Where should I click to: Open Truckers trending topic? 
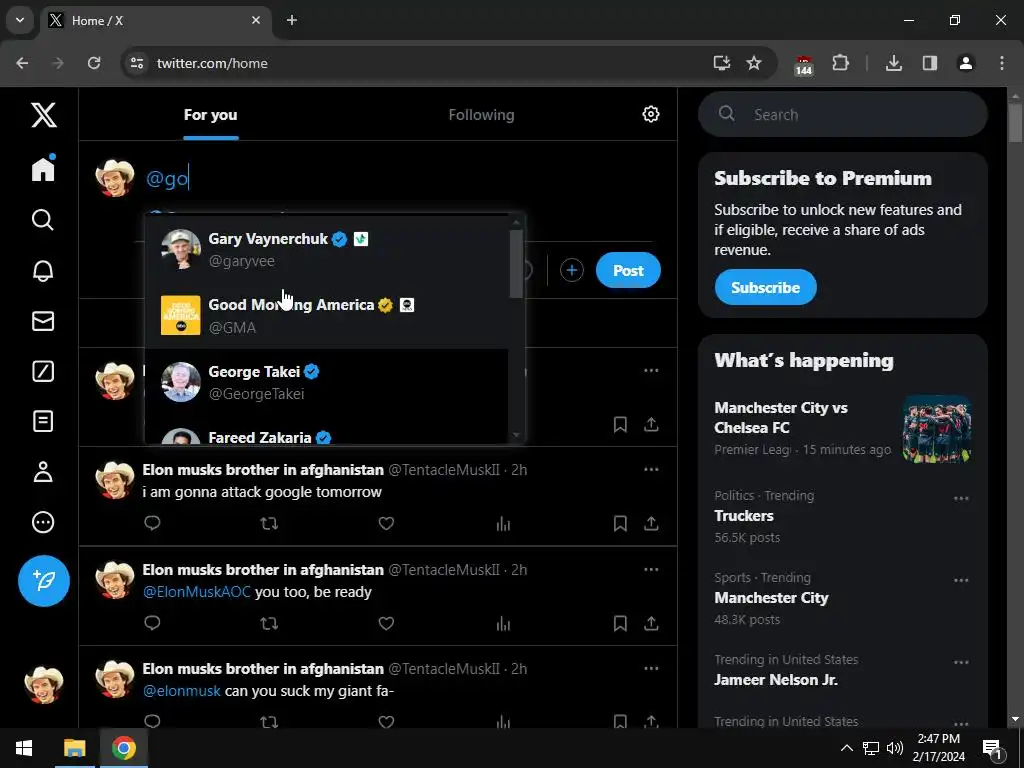click(x=842, y=517)
